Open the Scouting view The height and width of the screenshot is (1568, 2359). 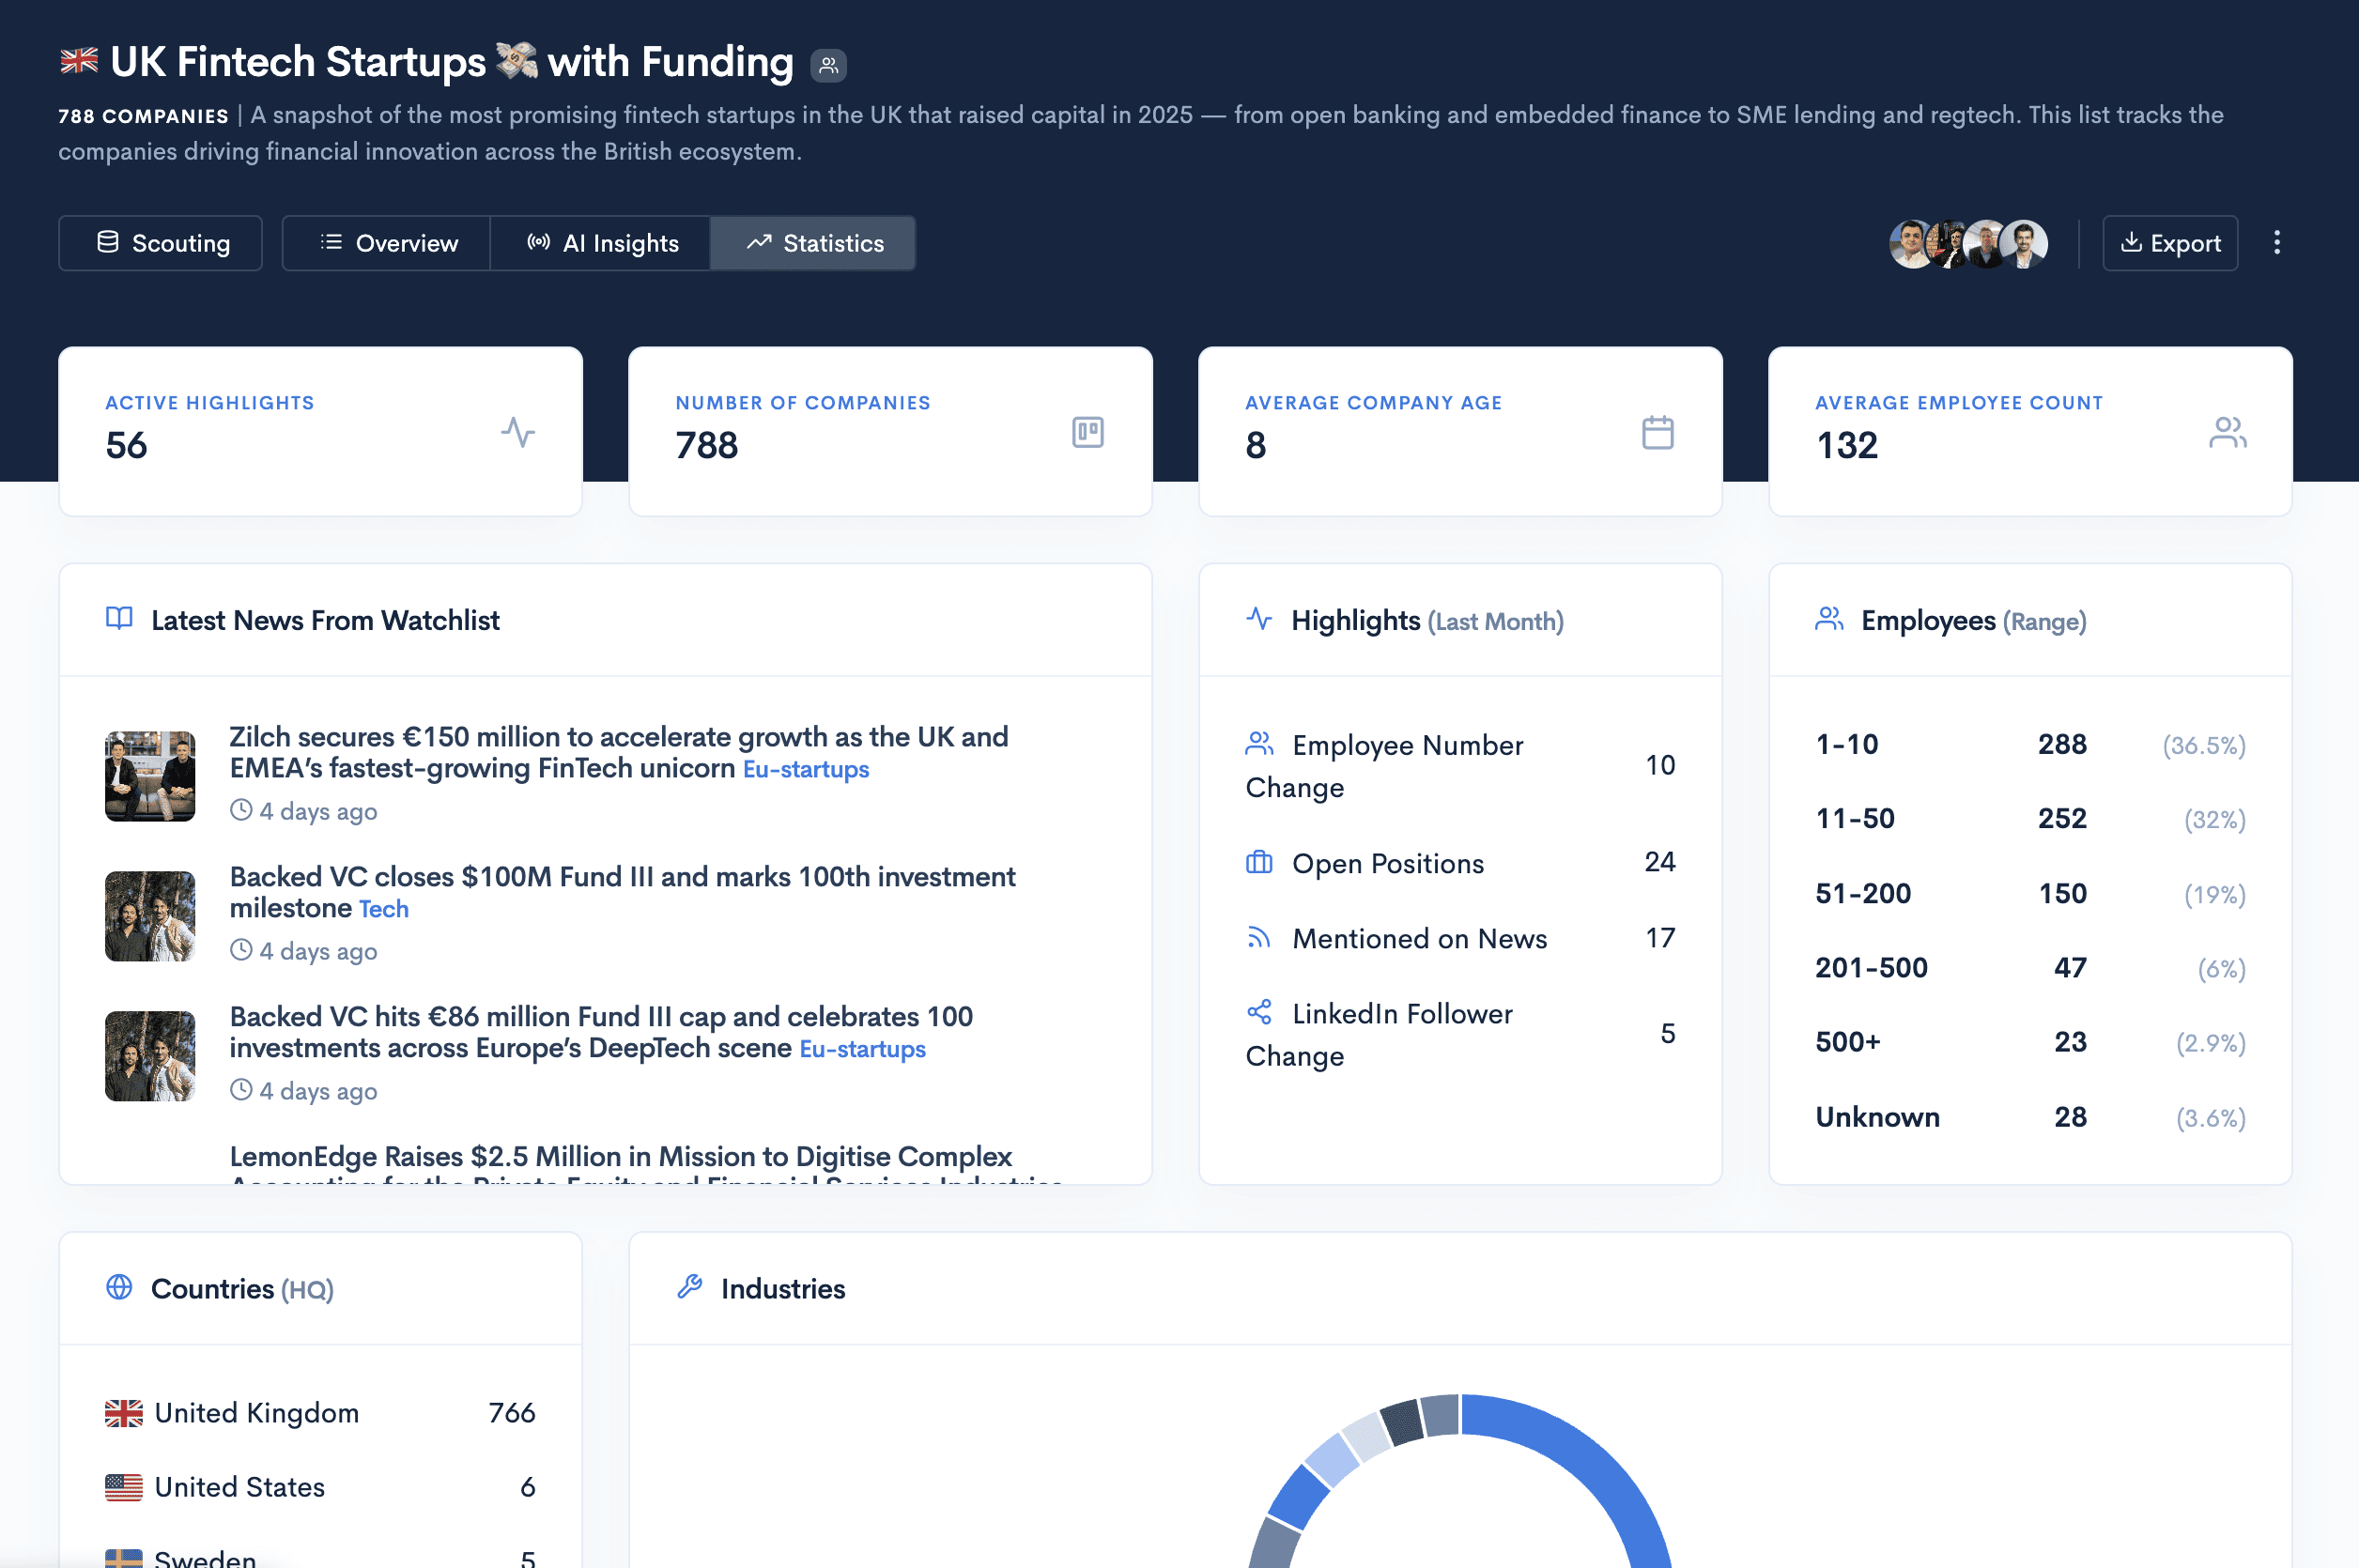[x=161, y=243]
